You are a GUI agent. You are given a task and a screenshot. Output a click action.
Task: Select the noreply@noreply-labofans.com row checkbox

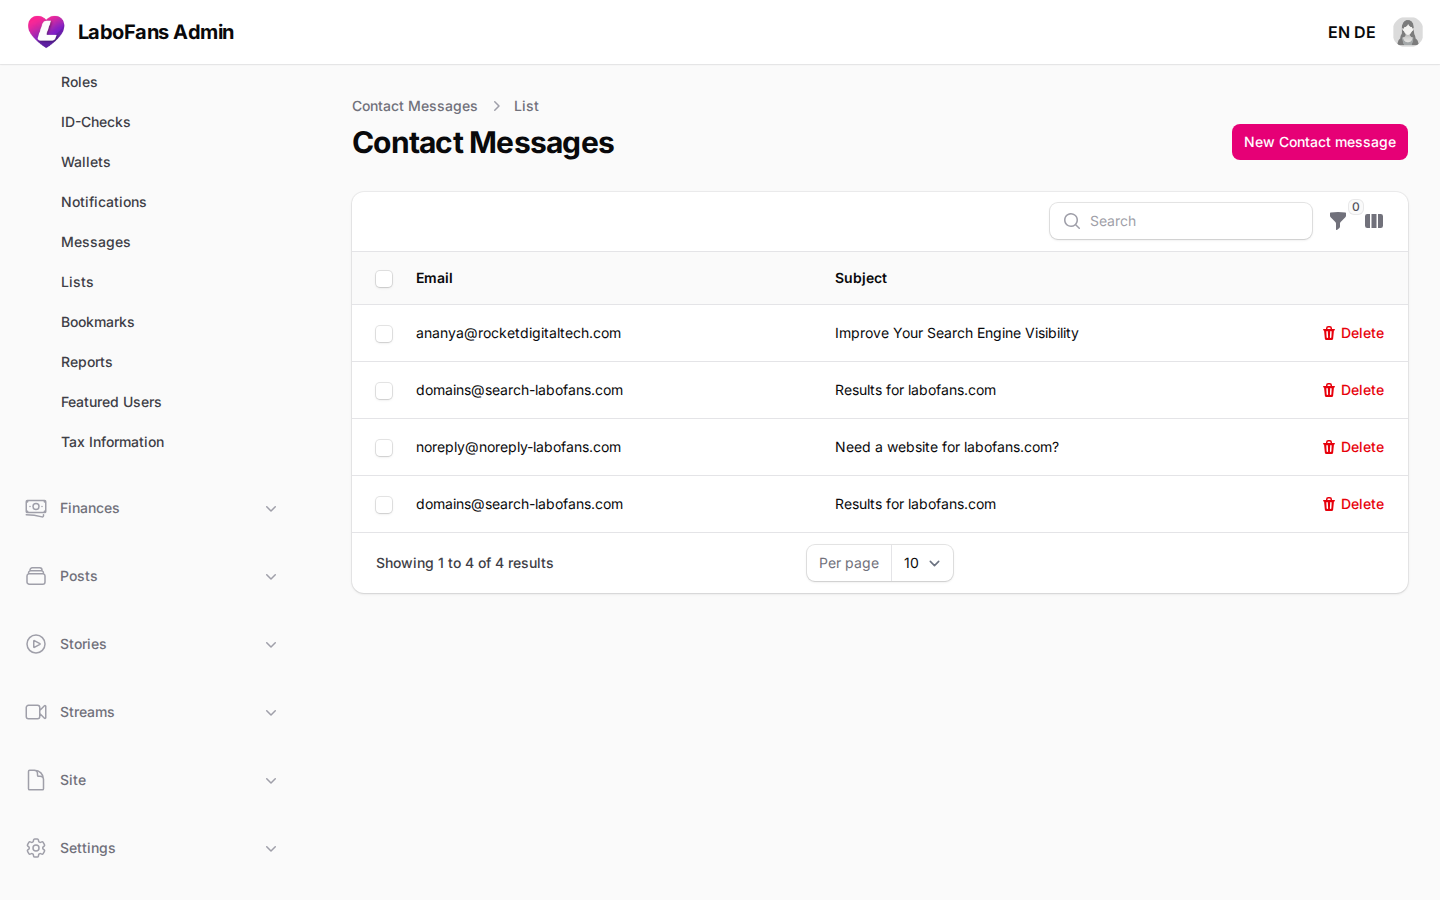[x=384, y=447]
